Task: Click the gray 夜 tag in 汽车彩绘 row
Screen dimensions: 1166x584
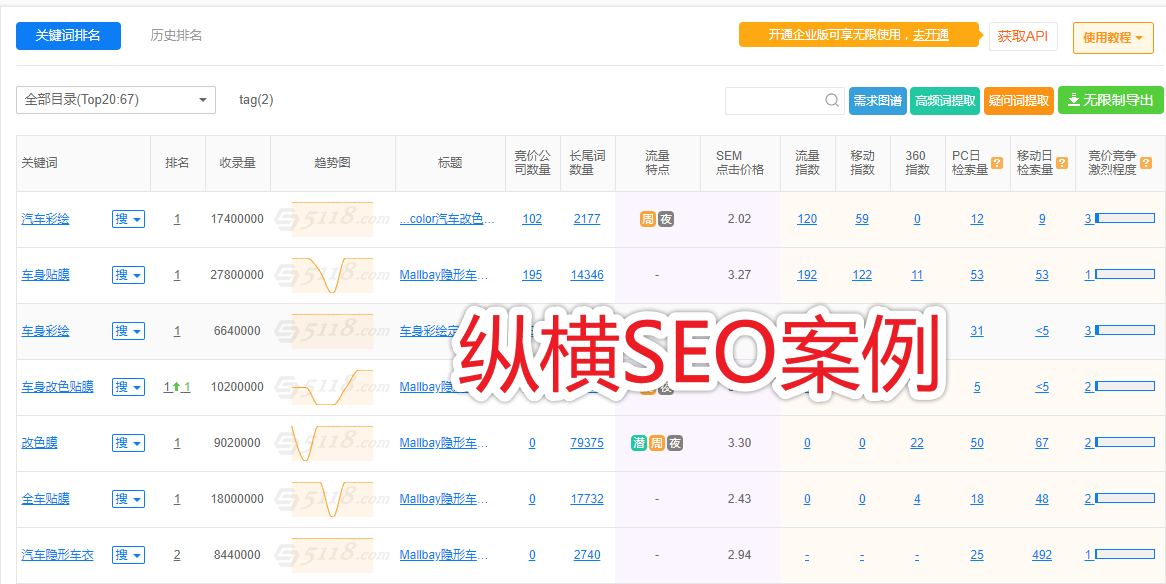Action: (666, 219)
